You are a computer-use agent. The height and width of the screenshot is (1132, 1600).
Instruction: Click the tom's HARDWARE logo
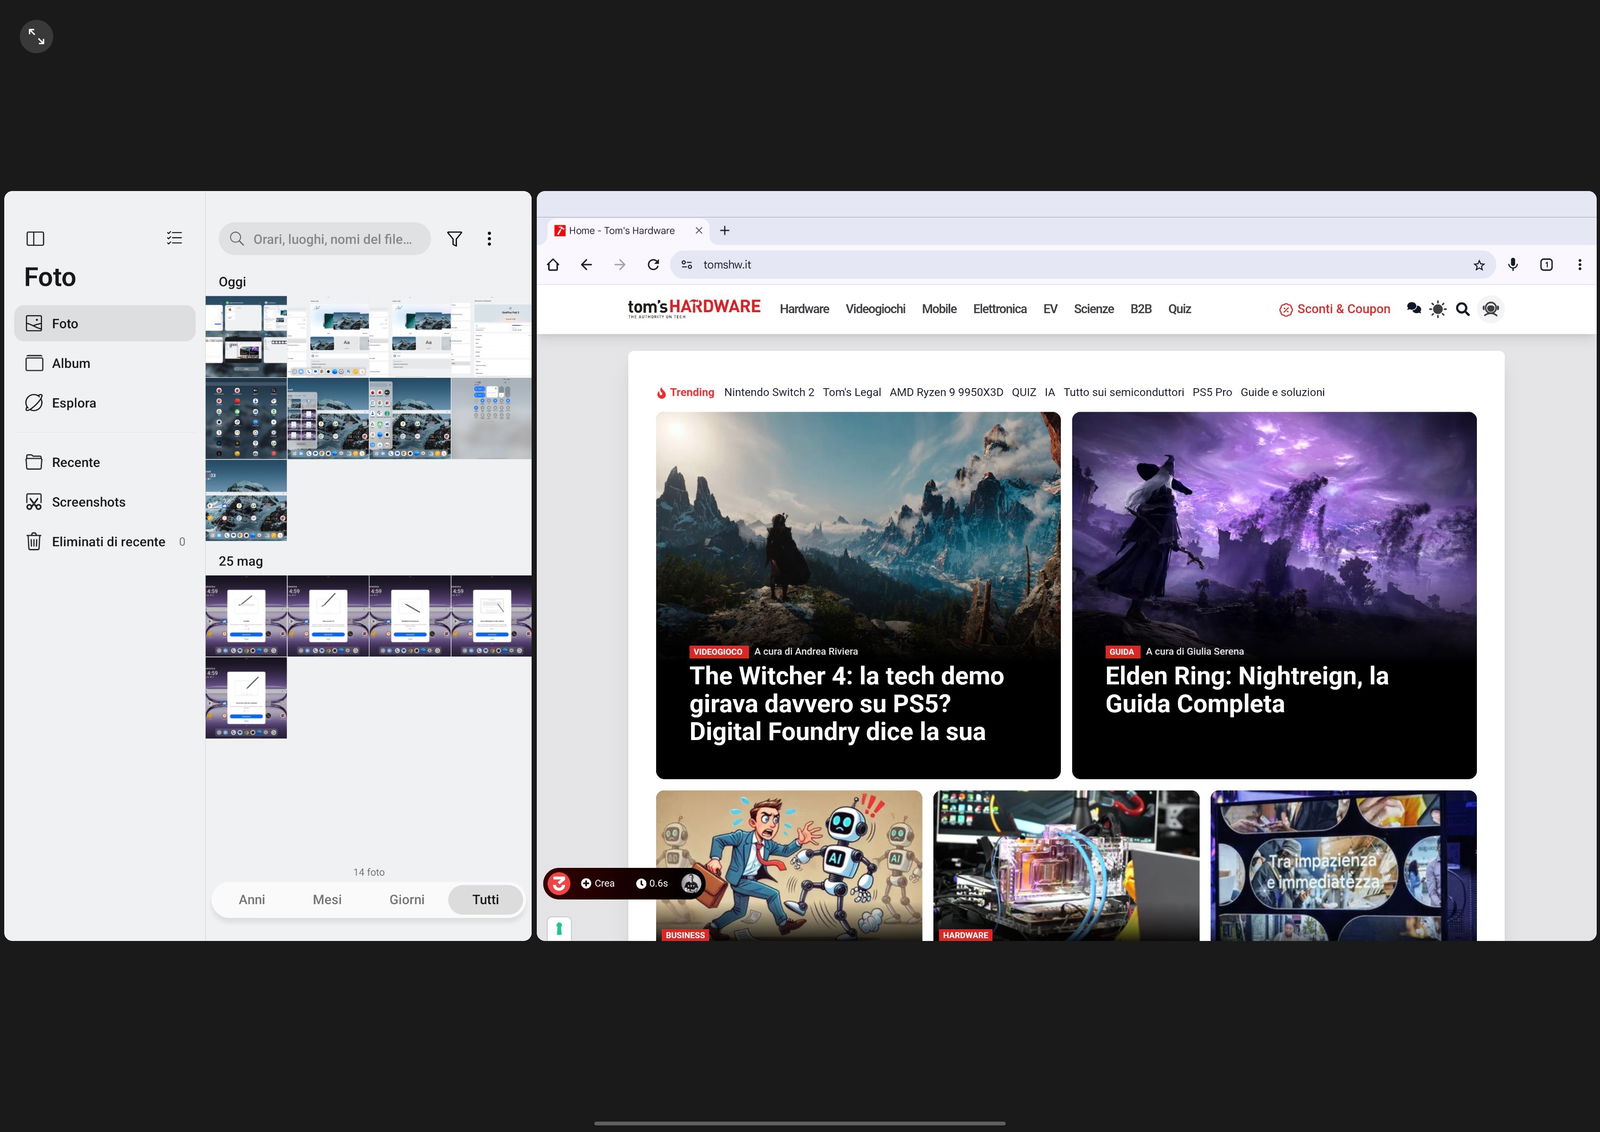pos(694,308)
